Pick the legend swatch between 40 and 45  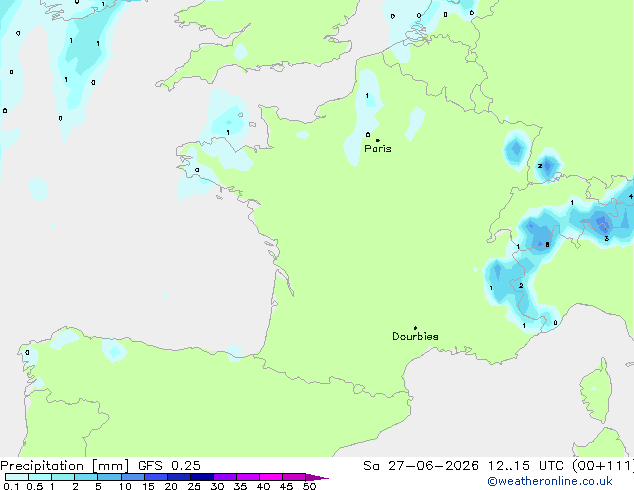pyautogui.click(x=271, y=477)
